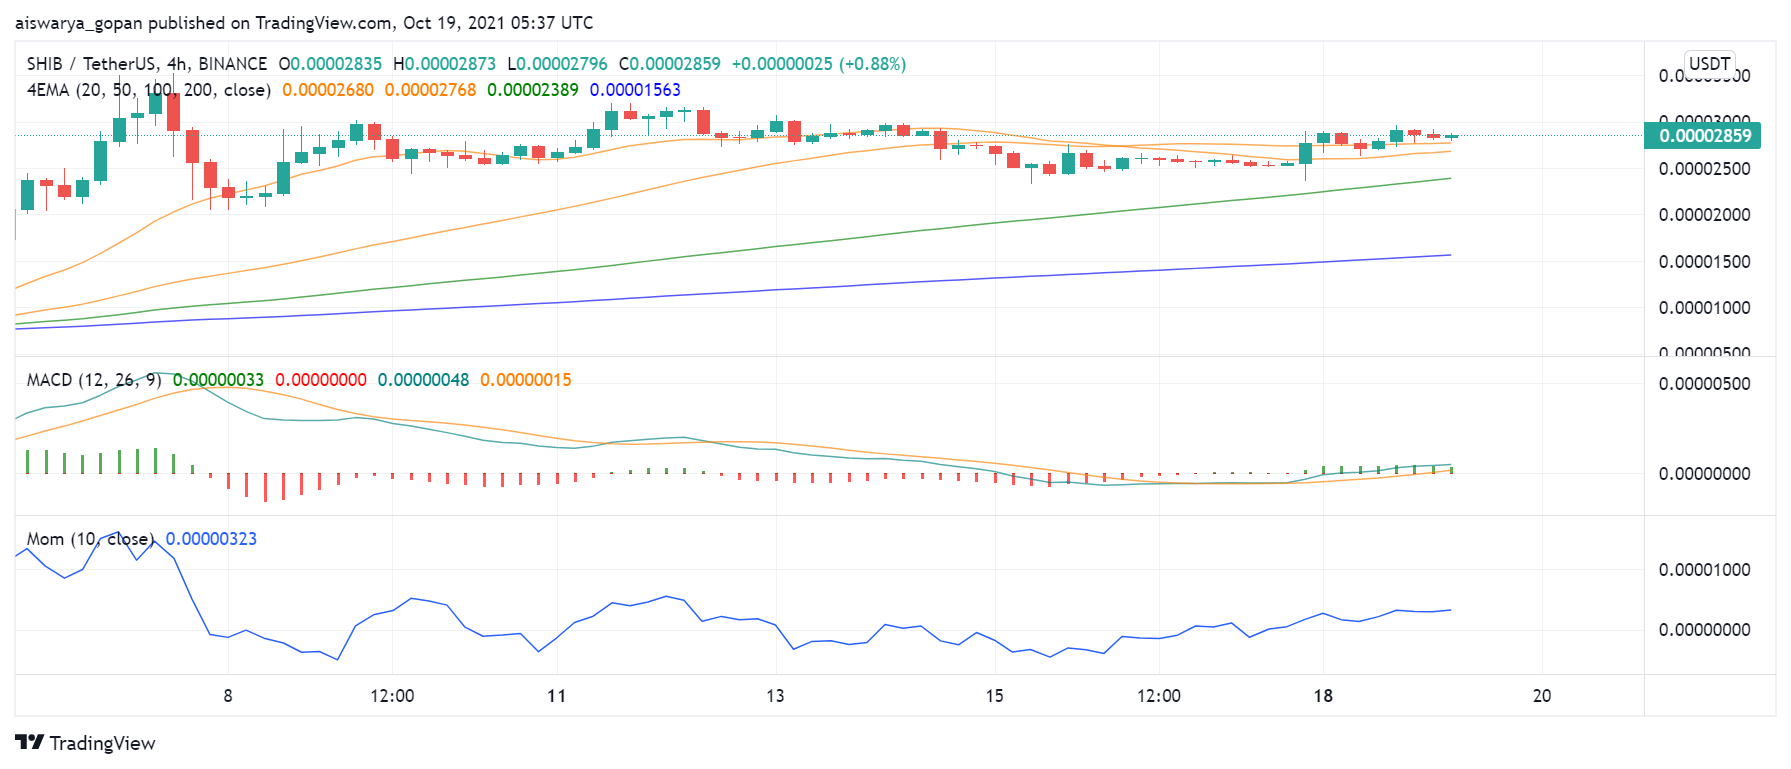
Task: Click the date label 11 on time axis
Action: tap(556, 696)
